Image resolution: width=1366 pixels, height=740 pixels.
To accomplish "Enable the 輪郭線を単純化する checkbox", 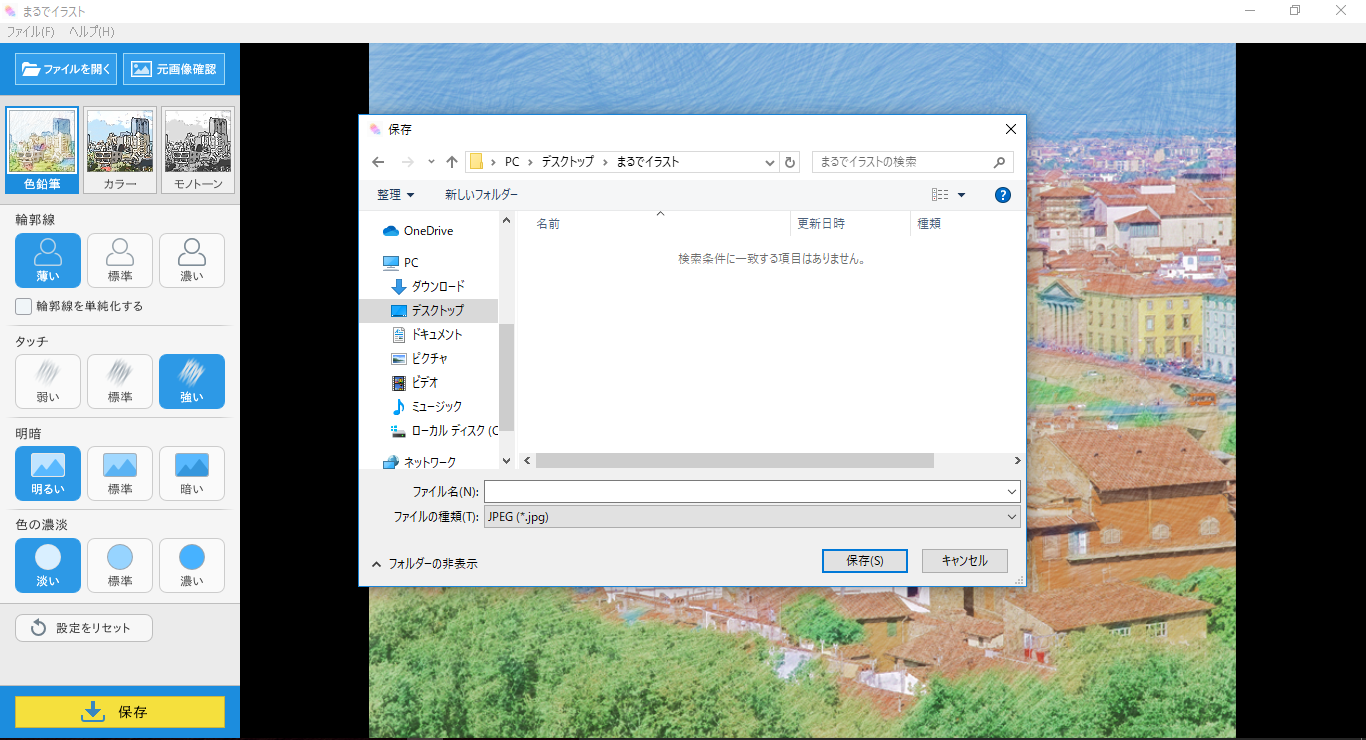I will tap(22, 307).
